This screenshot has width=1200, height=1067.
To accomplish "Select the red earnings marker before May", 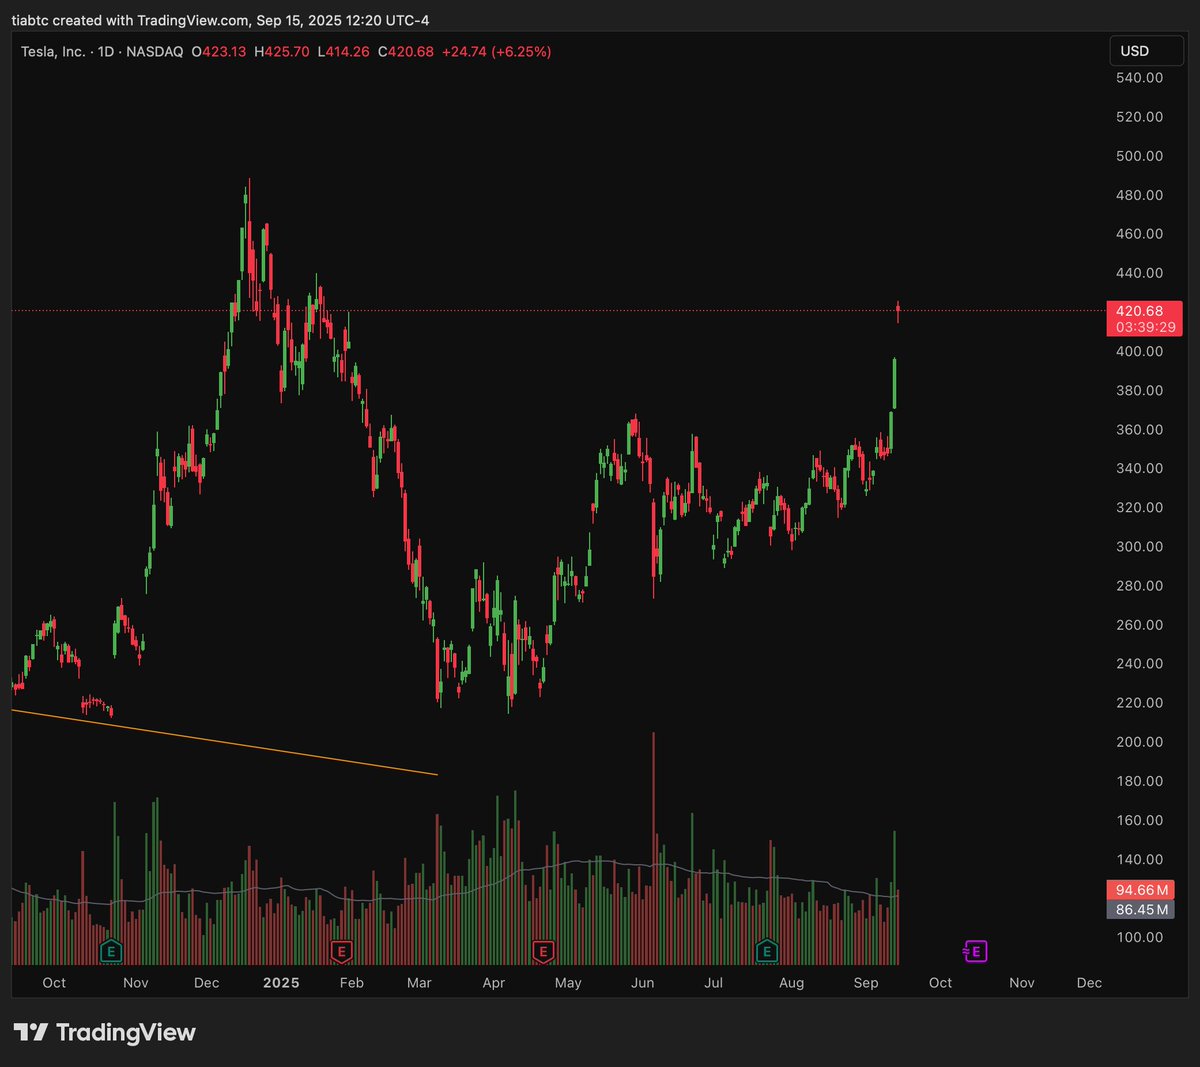I will (543, 951).
